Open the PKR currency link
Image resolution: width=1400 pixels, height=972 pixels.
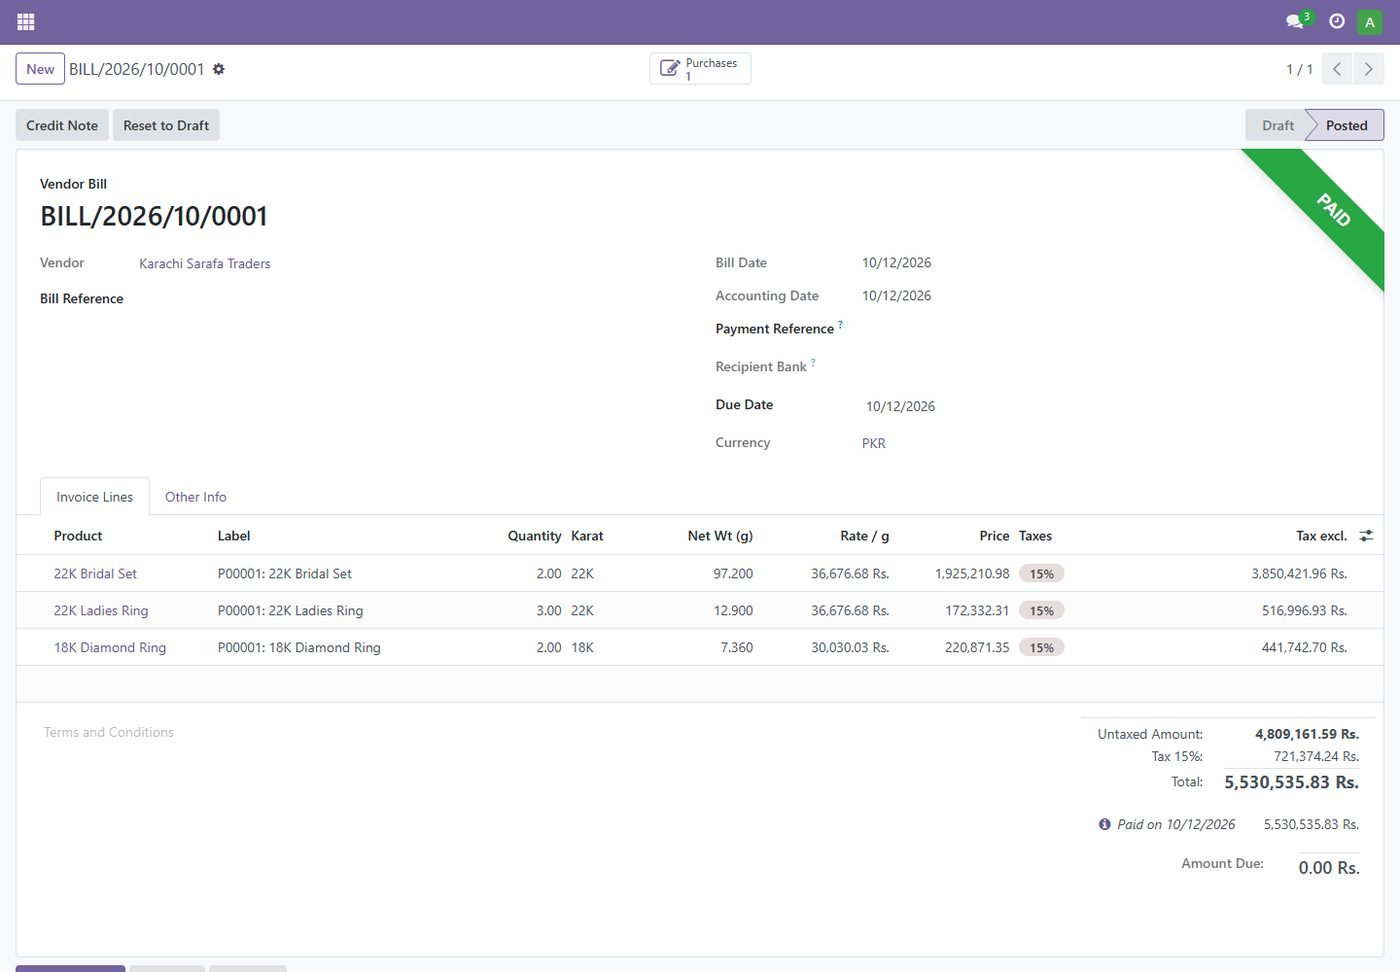coord(874,443)
